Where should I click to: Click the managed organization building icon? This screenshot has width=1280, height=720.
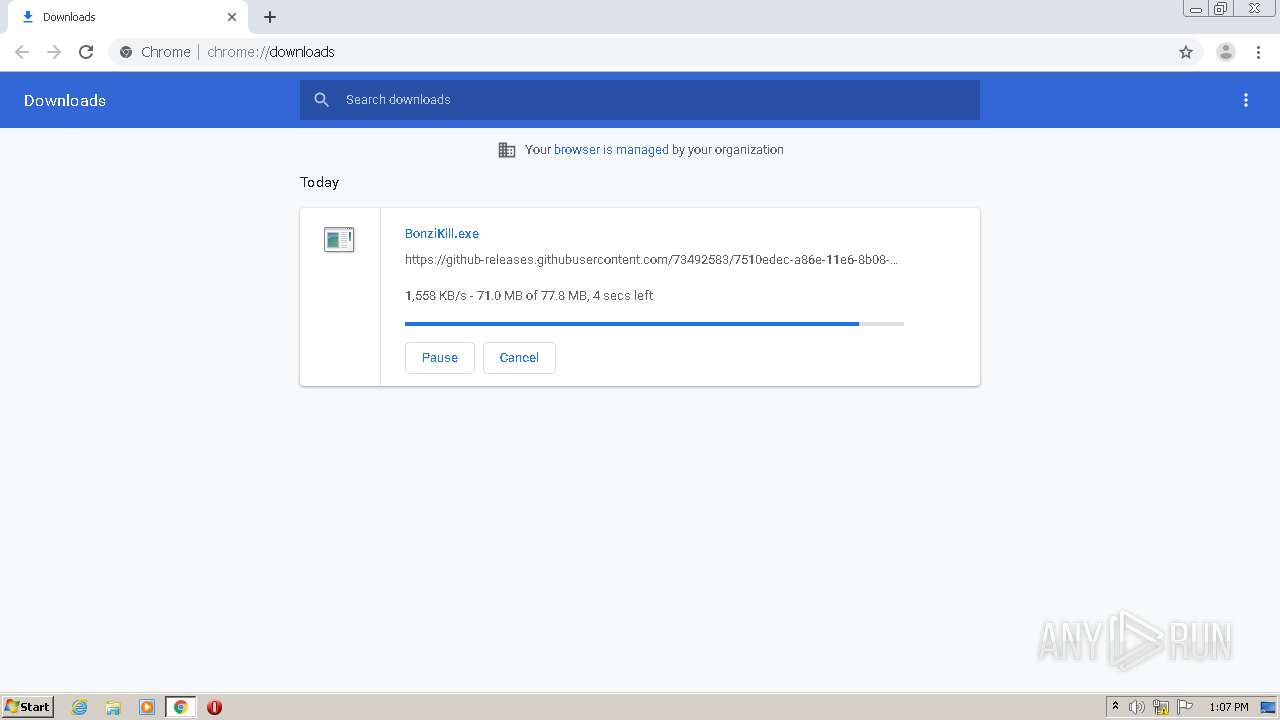click(507, 150)
